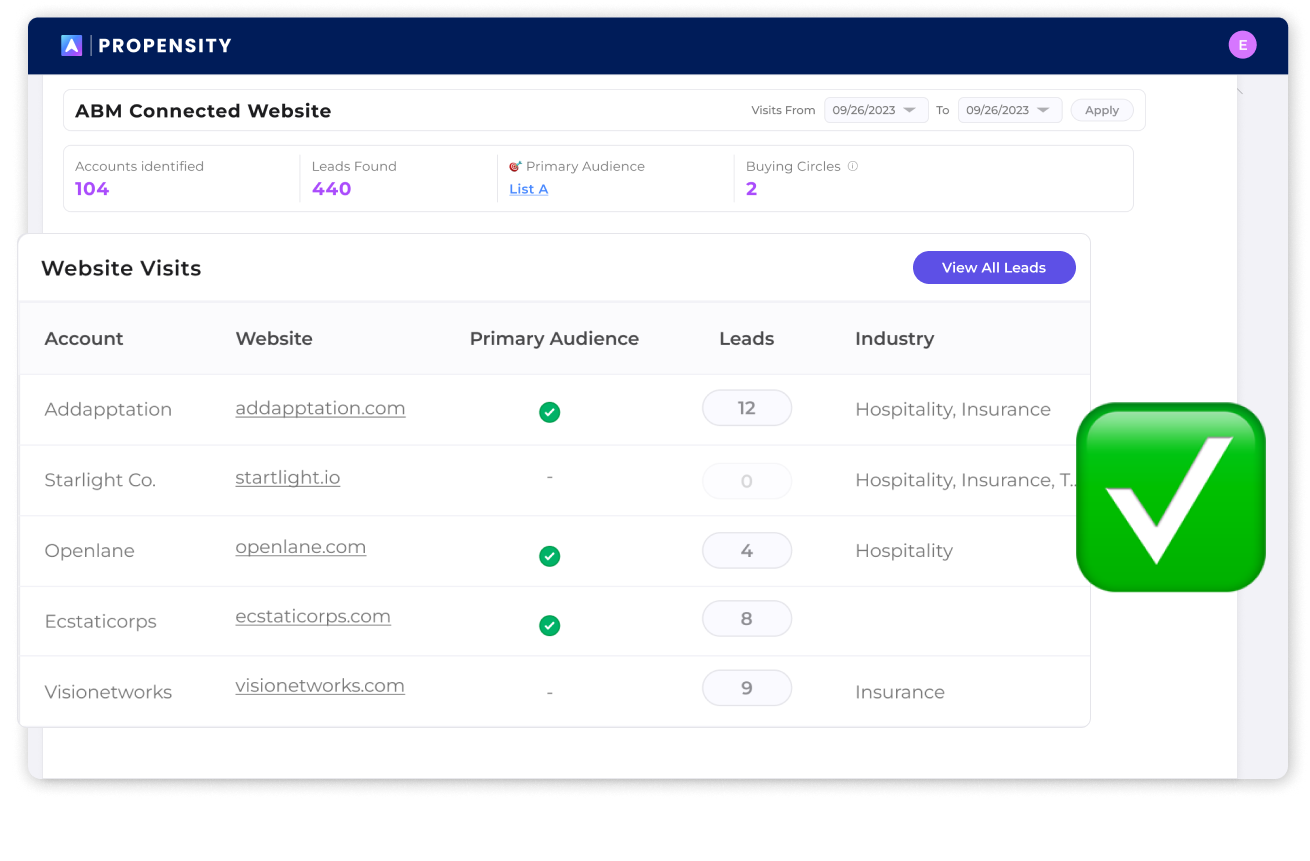
Task: Visit the openlane.com link
Action: point(300,547)
